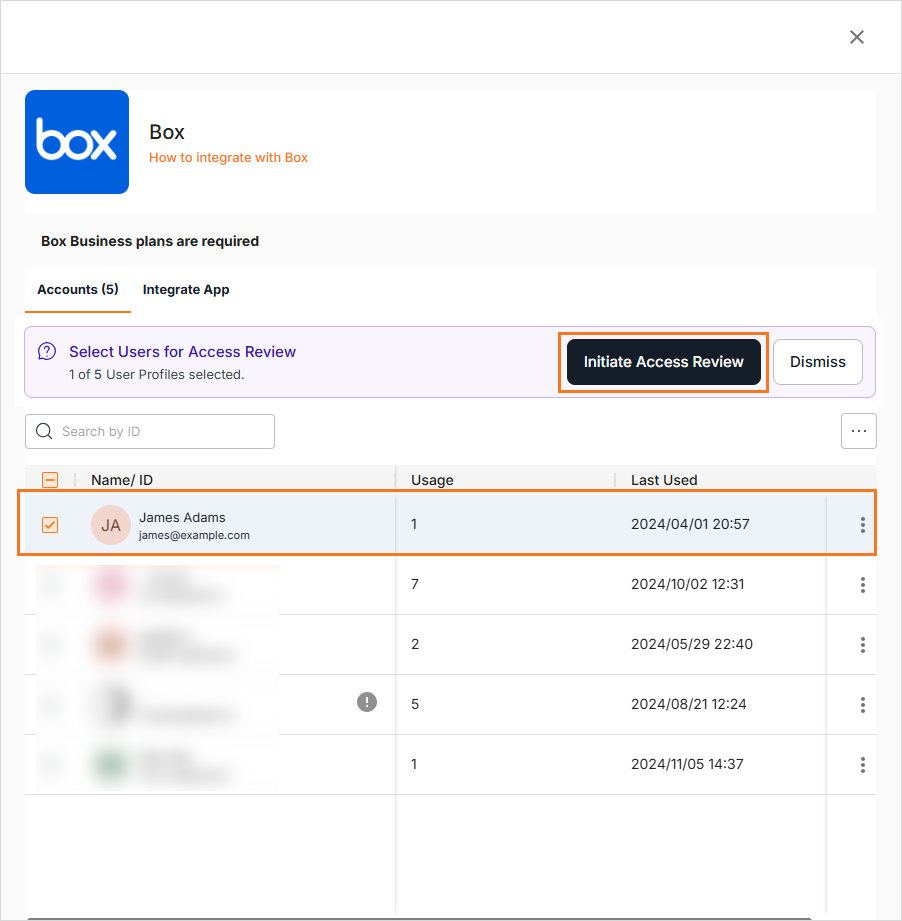The image size is (902, 921).
Task: Dismiss the access review banner
Action: click(817, 362)
